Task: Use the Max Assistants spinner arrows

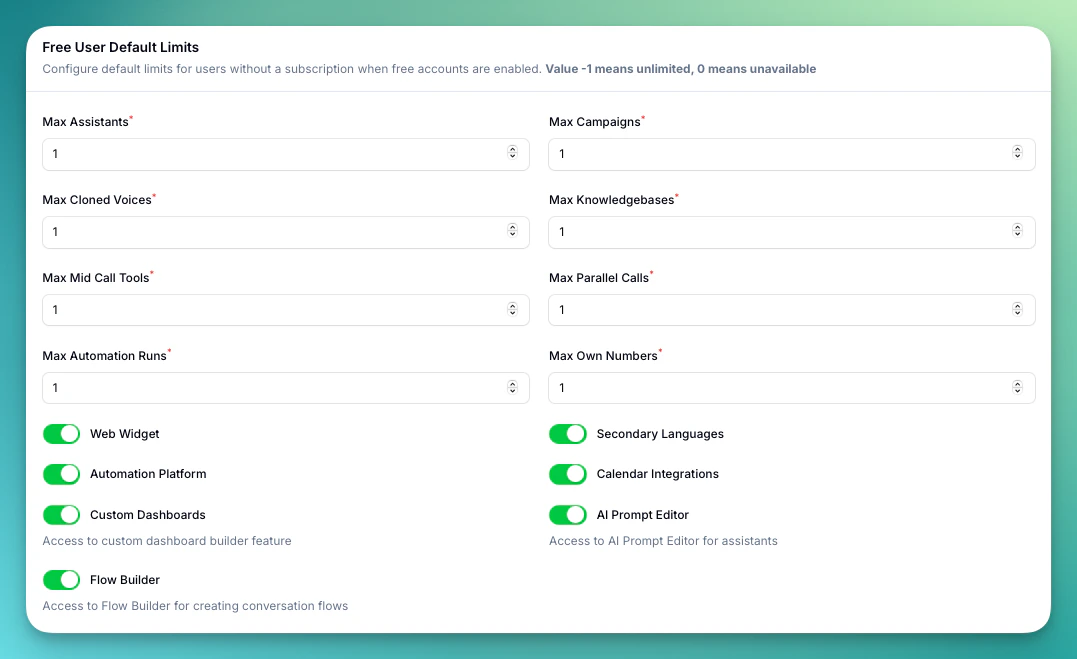Action: pos(512,152)
